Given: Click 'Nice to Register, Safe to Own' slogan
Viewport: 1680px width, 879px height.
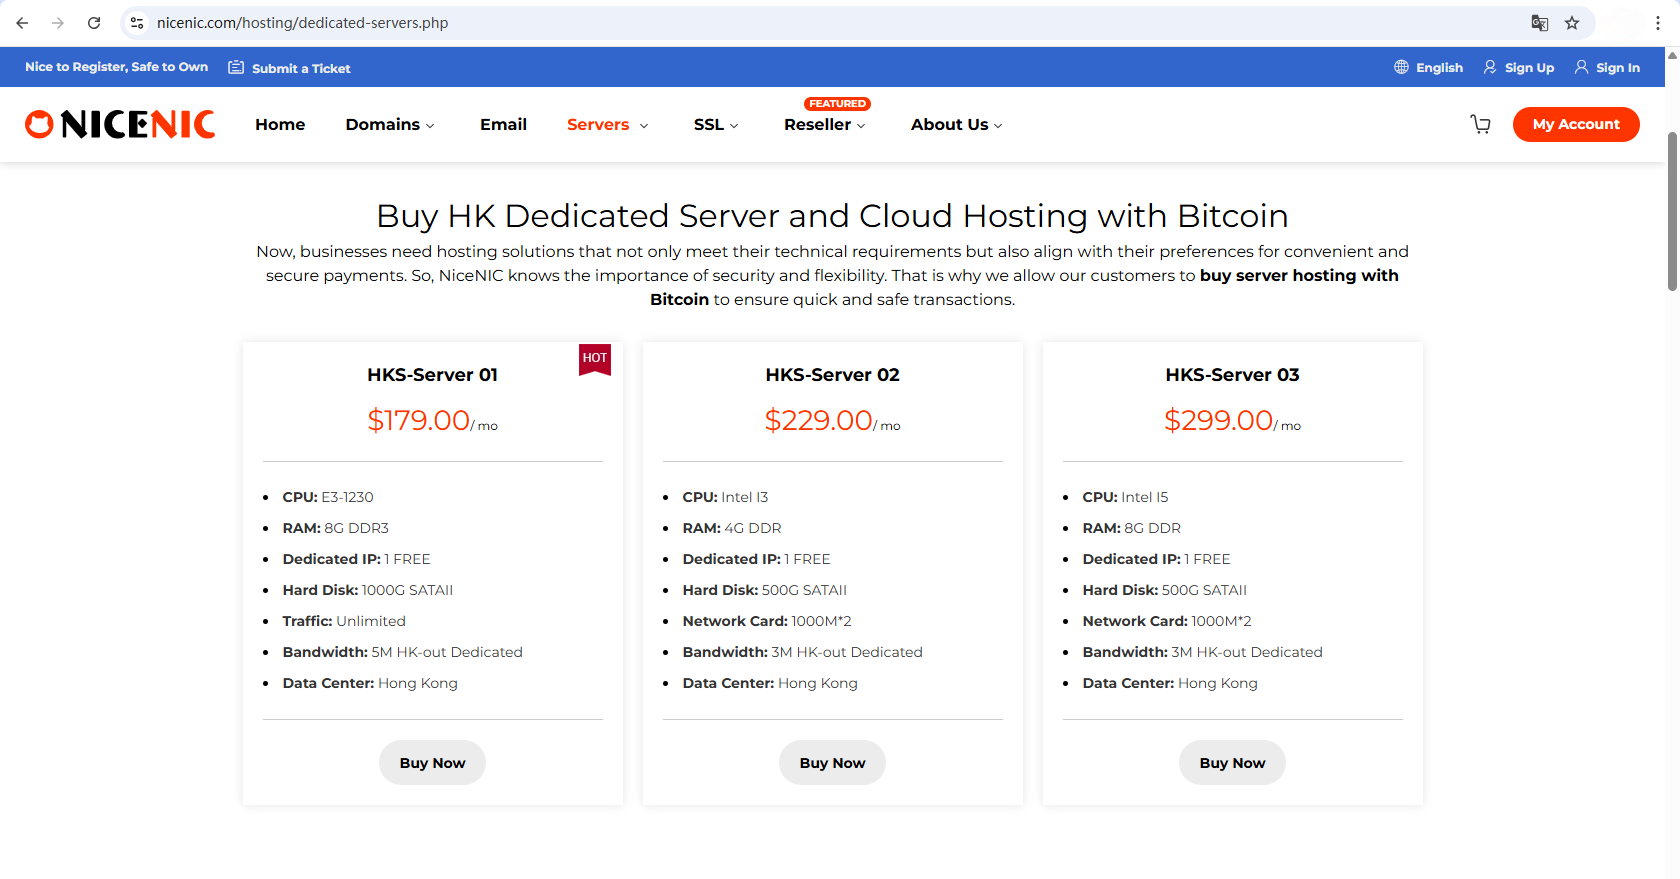Looking at the screenshot, I should point(116,67).
